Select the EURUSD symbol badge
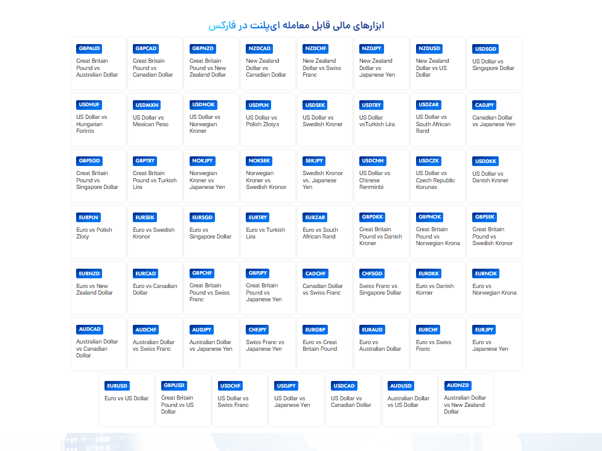 [117, 386]
